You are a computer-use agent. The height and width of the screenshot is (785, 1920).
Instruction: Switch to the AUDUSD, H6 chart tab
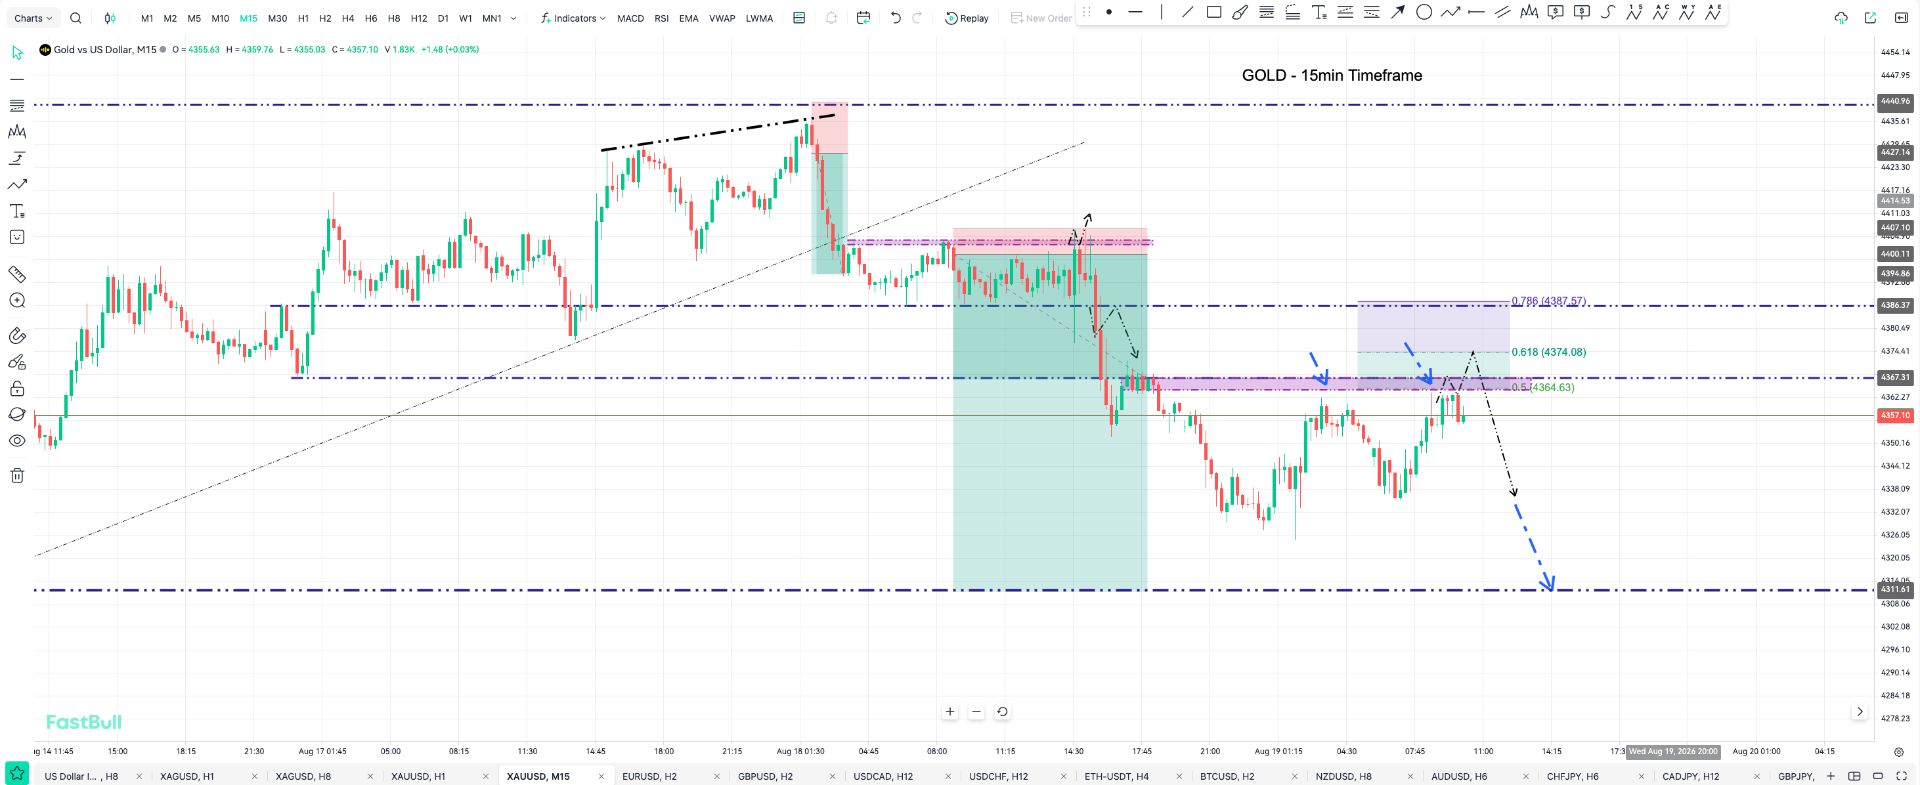click(x=1459, y=776)
